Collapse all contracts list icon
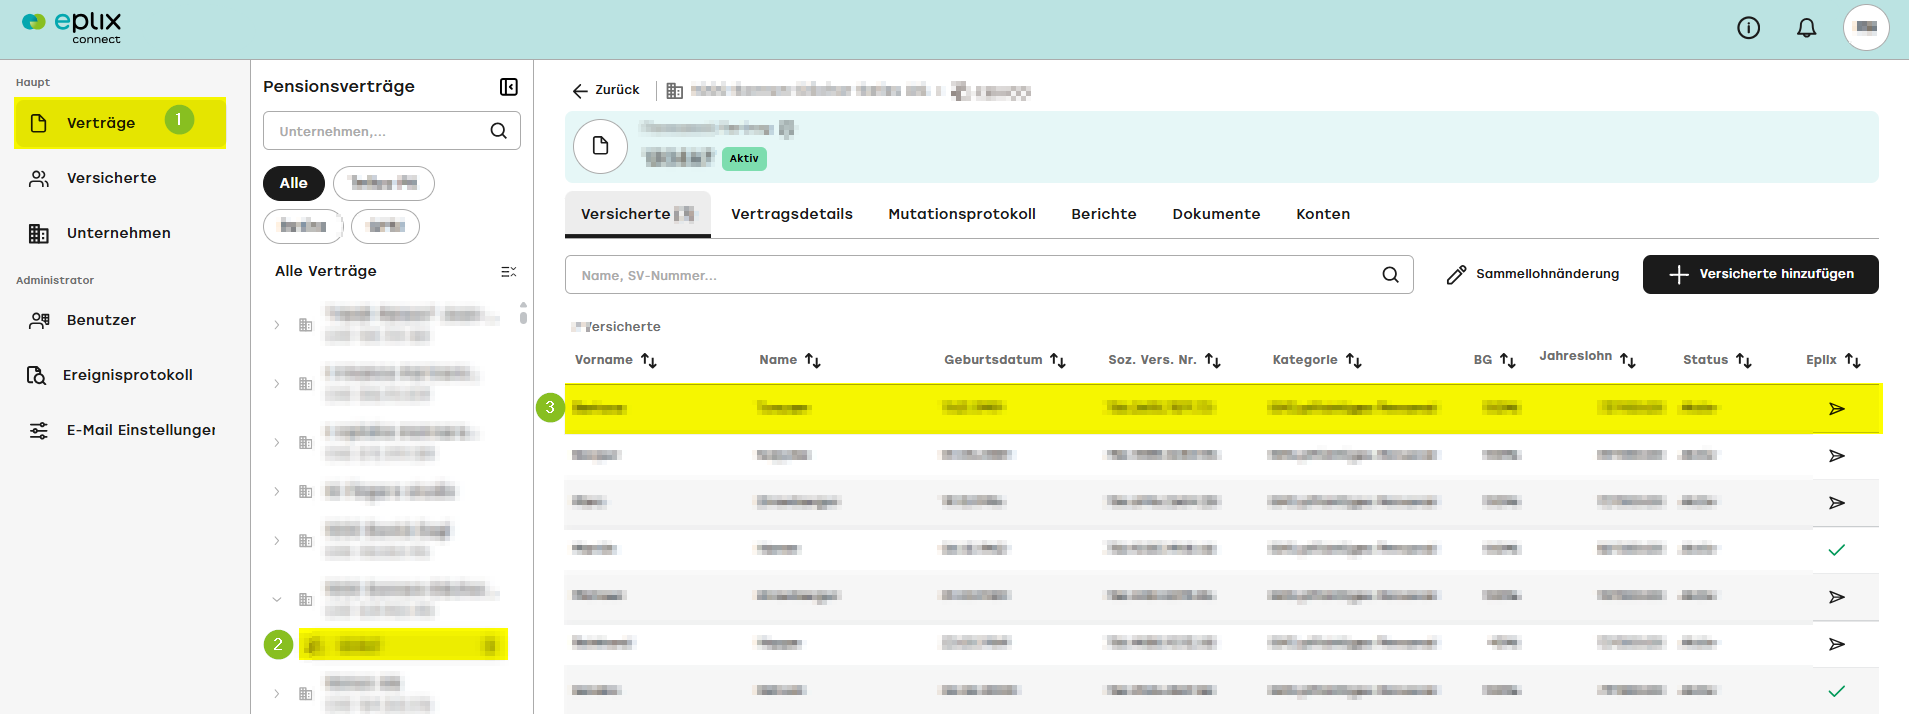This screenshot has width=1909, height=714. coord(508,272)
